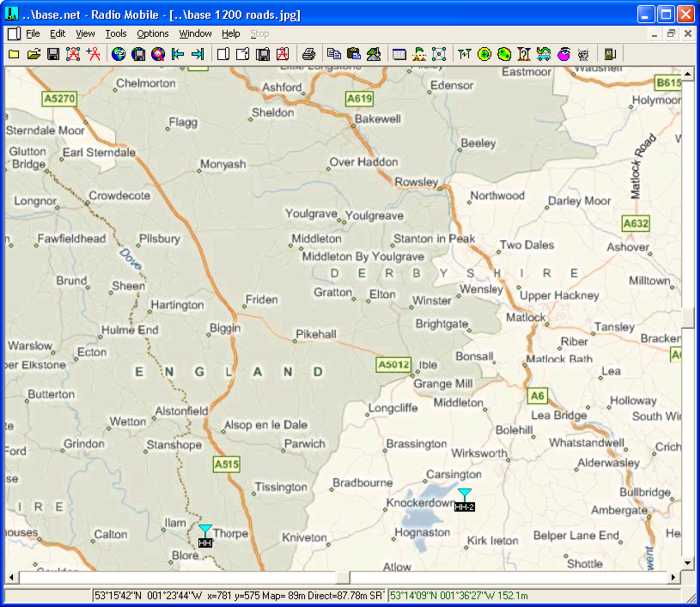Click the save map globe-disk icon
Image resolution: width=700 pixels, height=607 pixels.
138,54
